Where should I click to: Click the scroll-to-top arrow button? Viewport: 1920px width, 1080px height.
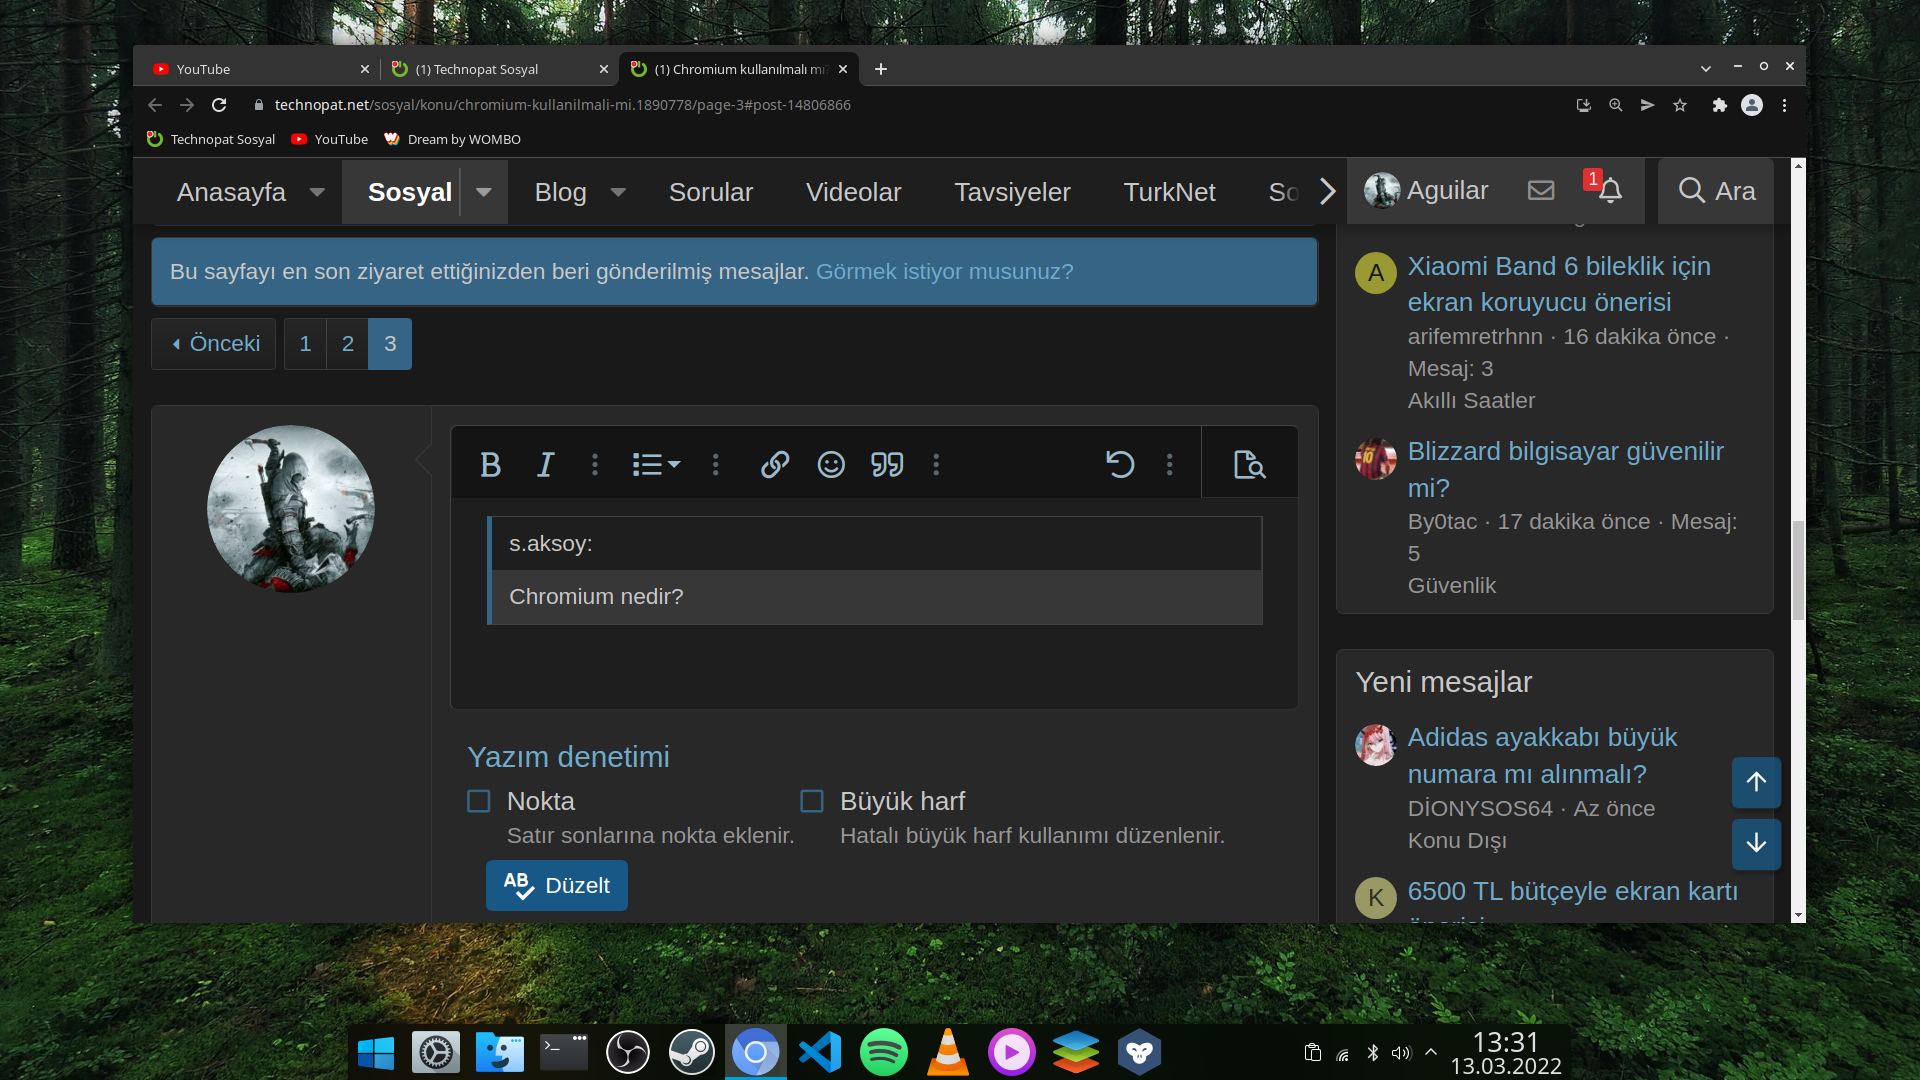[1756, 783]
